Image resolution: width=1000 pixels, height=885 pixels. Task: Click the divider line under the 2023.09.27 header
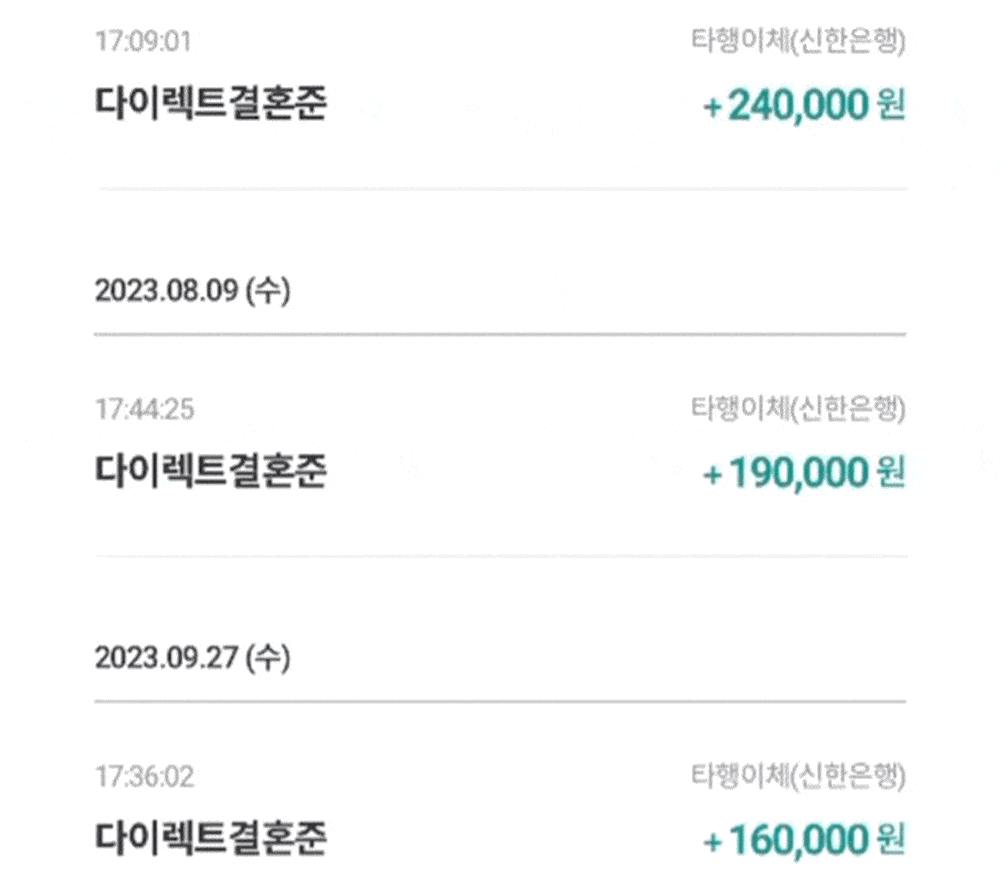(x=500, y=701)
